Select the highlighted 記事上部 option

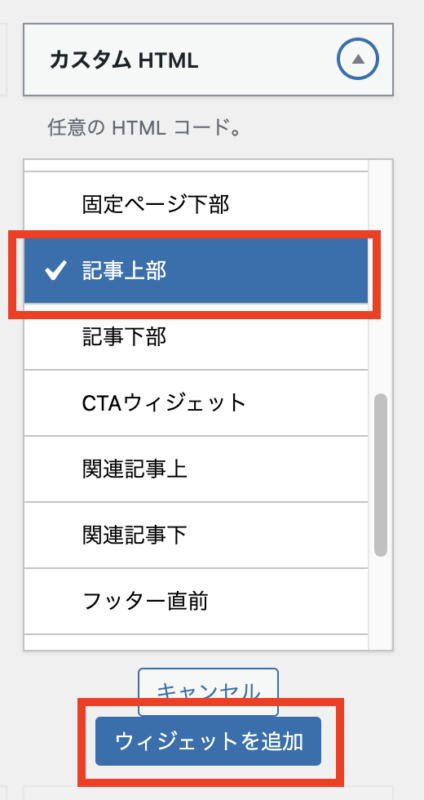coord(196,271)
